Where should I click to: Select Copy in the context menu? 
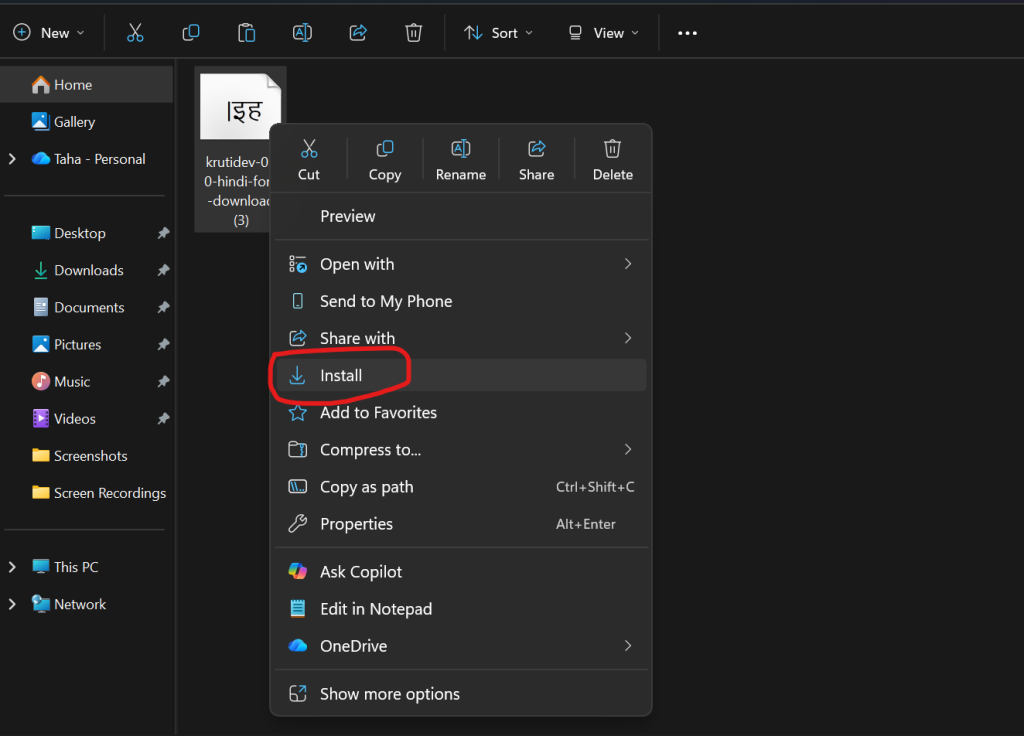point(385,159)
